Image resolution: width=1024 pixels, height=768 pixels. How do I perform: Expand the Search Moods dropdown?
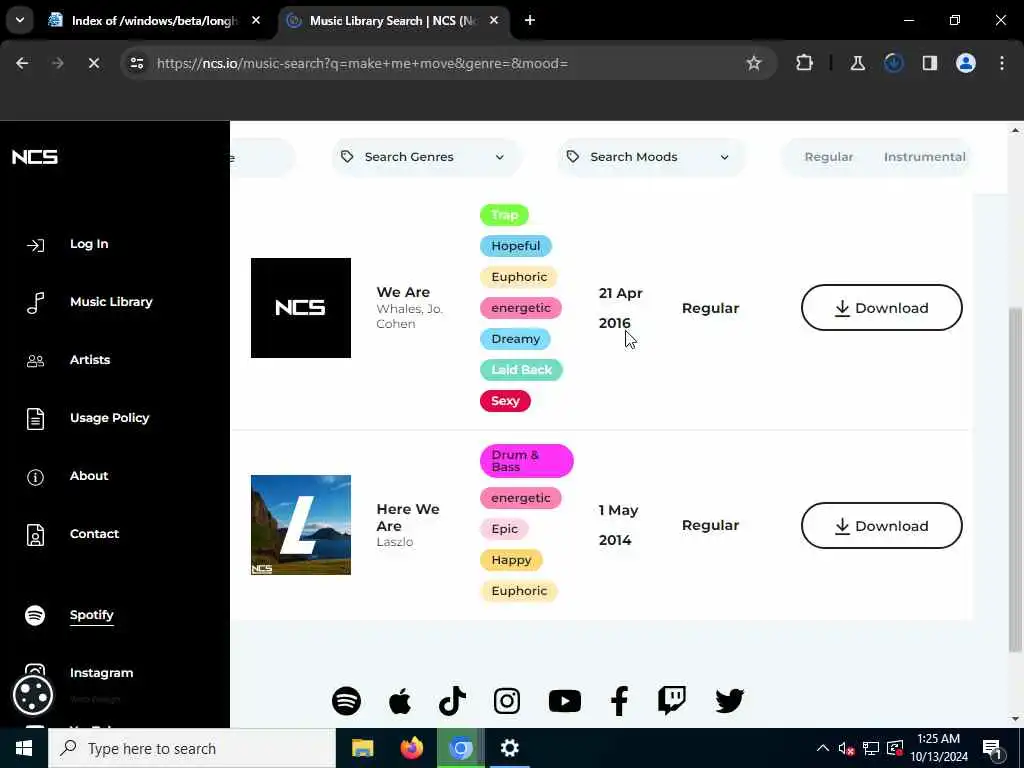[650, 157]
